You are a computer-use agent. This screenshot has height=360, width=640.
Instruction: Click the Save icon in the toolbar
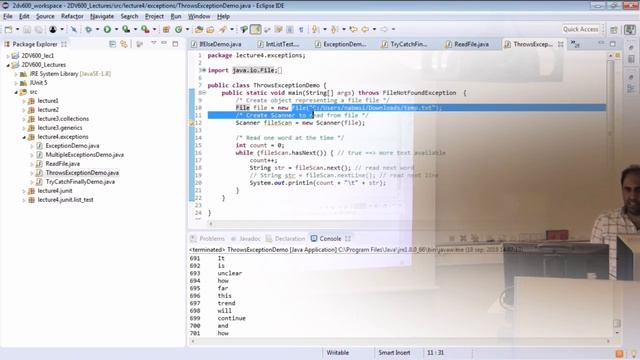(27, 29)
